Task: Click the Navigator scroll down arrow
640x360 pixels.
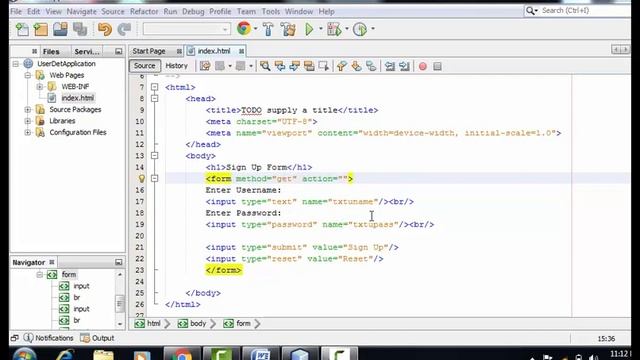Action: (x=120, y=324)
